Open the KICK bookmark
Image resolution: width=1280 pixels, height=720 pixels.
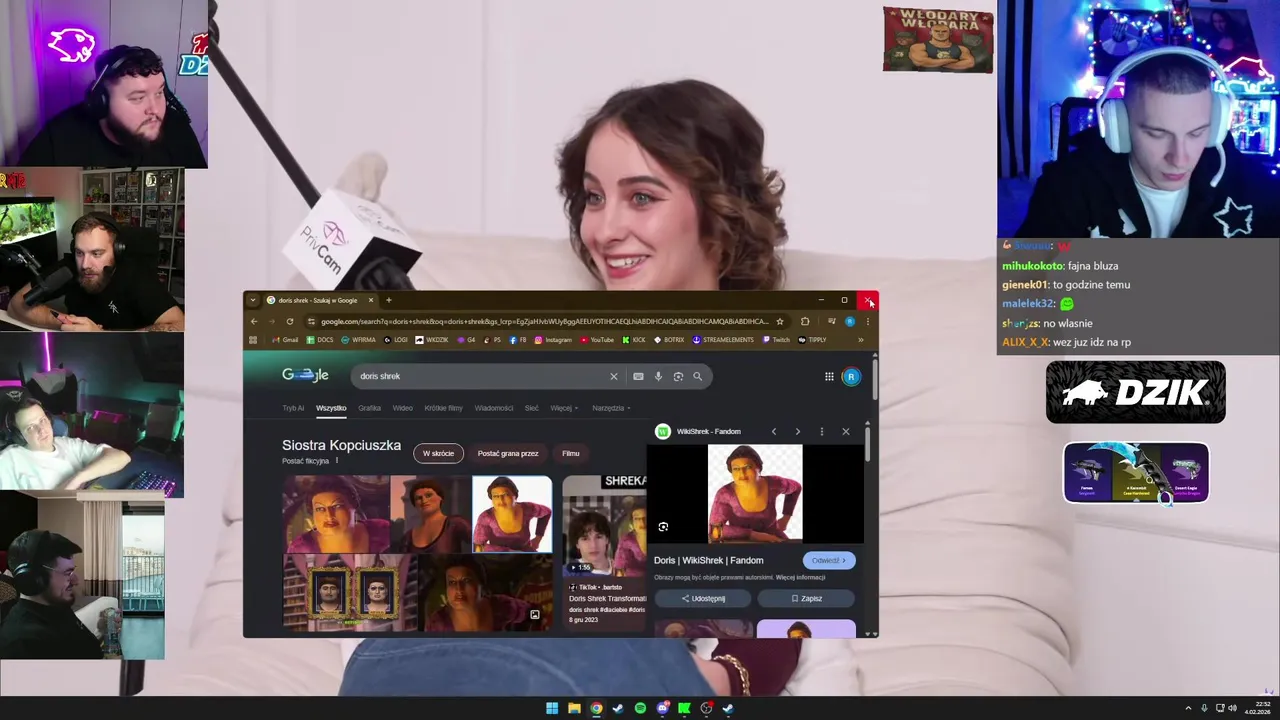click(634, 340)
